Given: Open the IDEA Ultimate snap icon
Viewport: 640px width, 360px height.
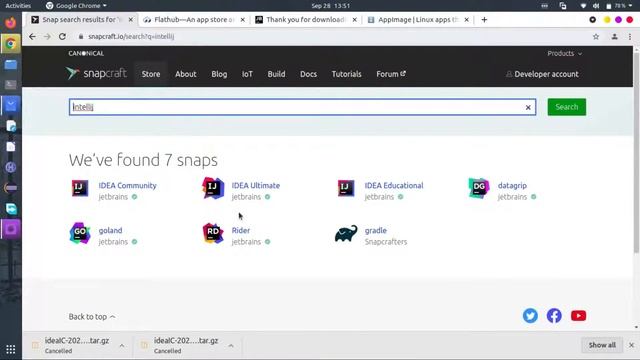Looking at the screenshot, I should 213,188.
